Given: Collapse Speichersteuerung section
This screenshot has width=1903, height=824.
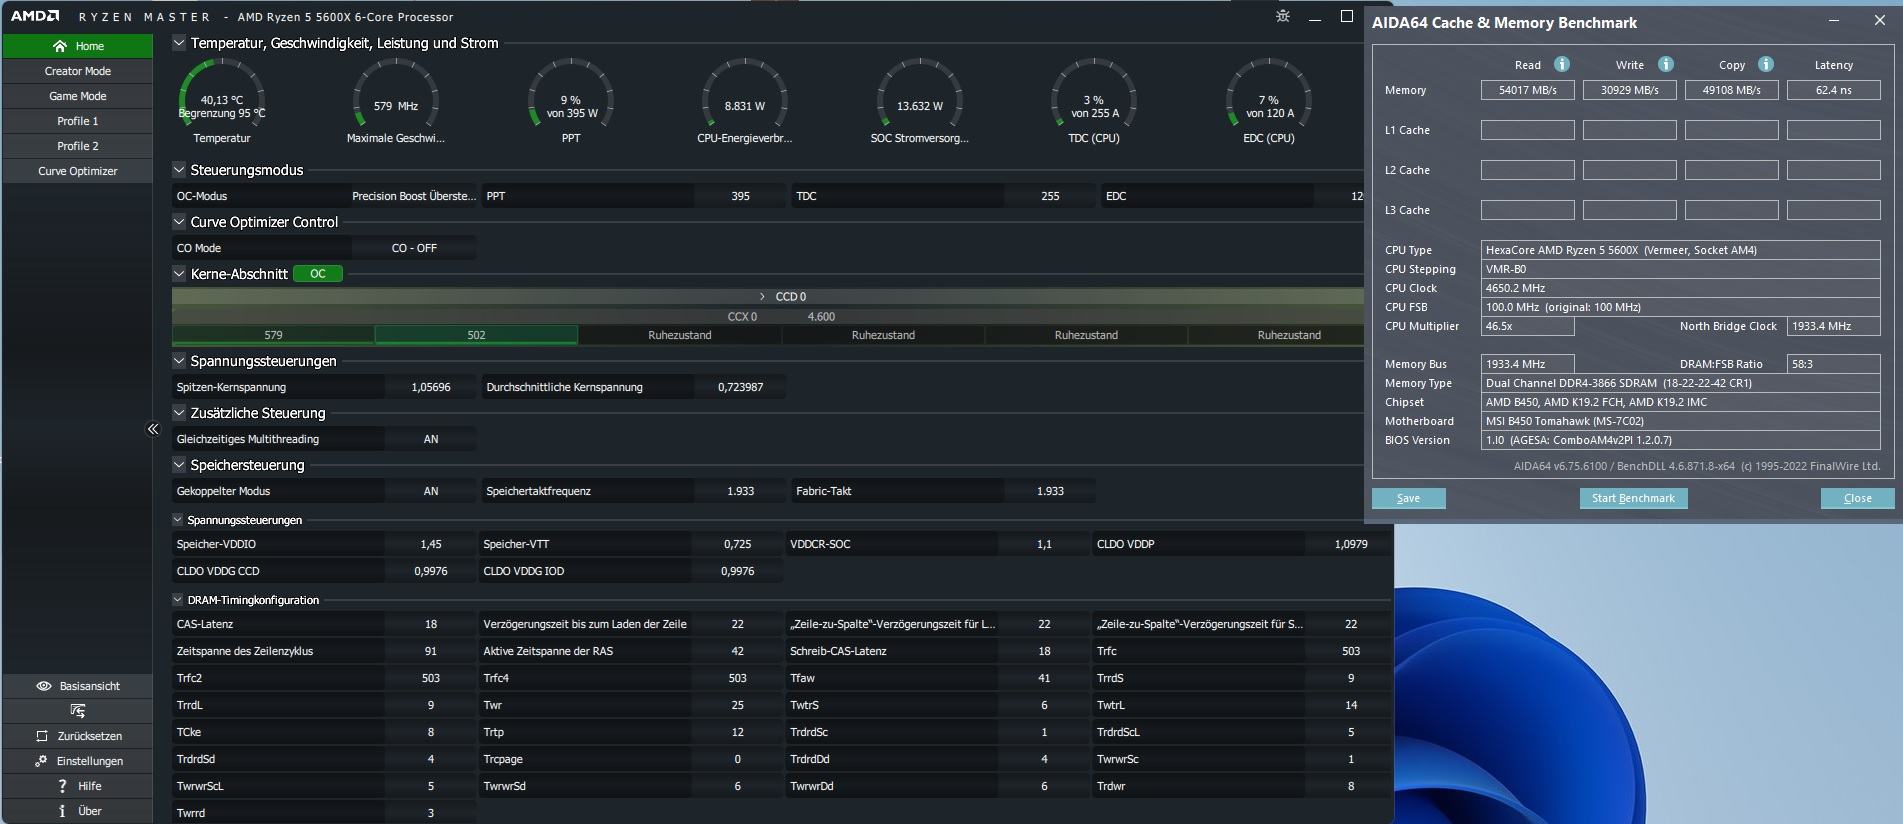Looking at the screenshot, I should 179,465.
